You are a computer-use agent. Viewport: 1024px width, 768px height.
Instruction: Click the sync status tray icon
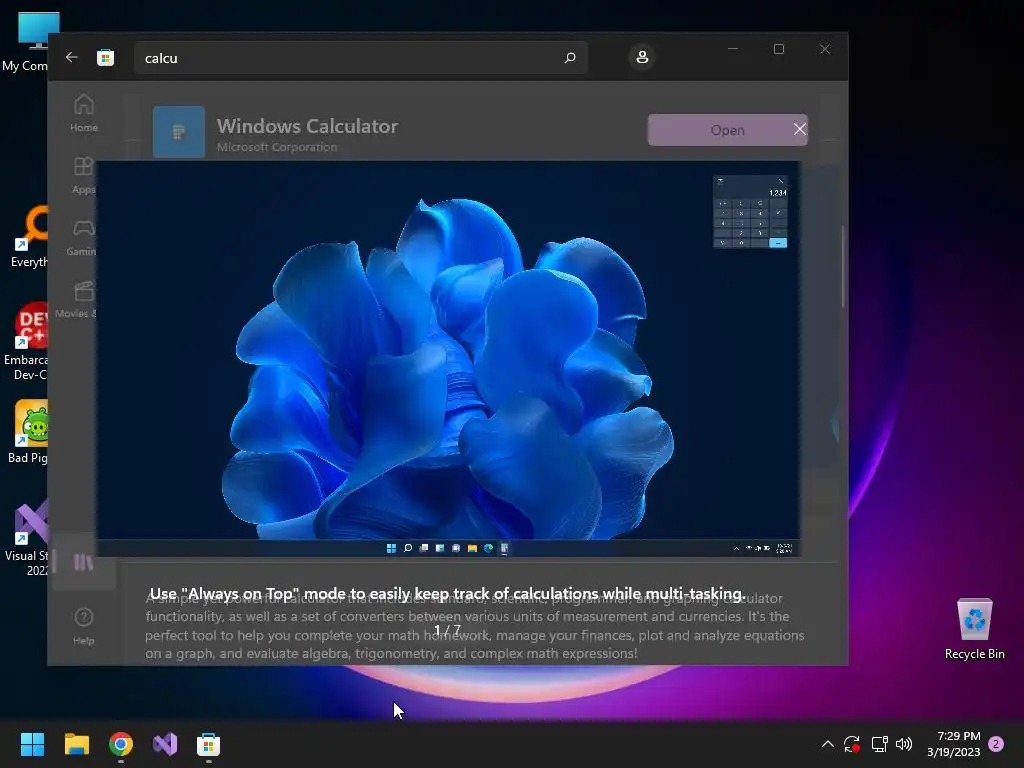point(852,744)
